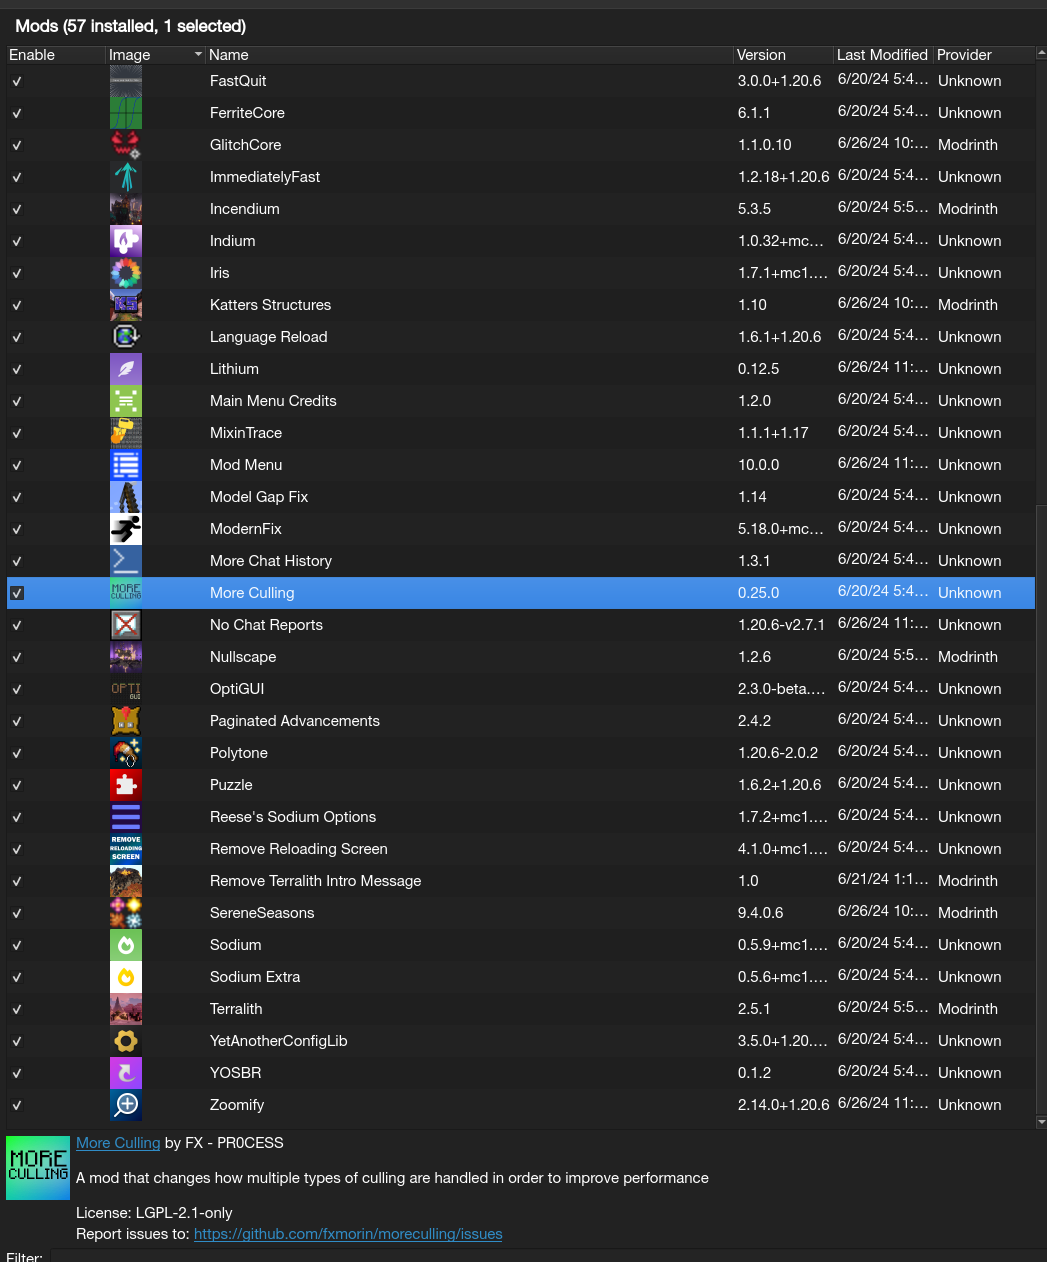The image size is (1047, 1262).
Task: Click the Sodium Extra icon
Action: (x=126, y=977)
